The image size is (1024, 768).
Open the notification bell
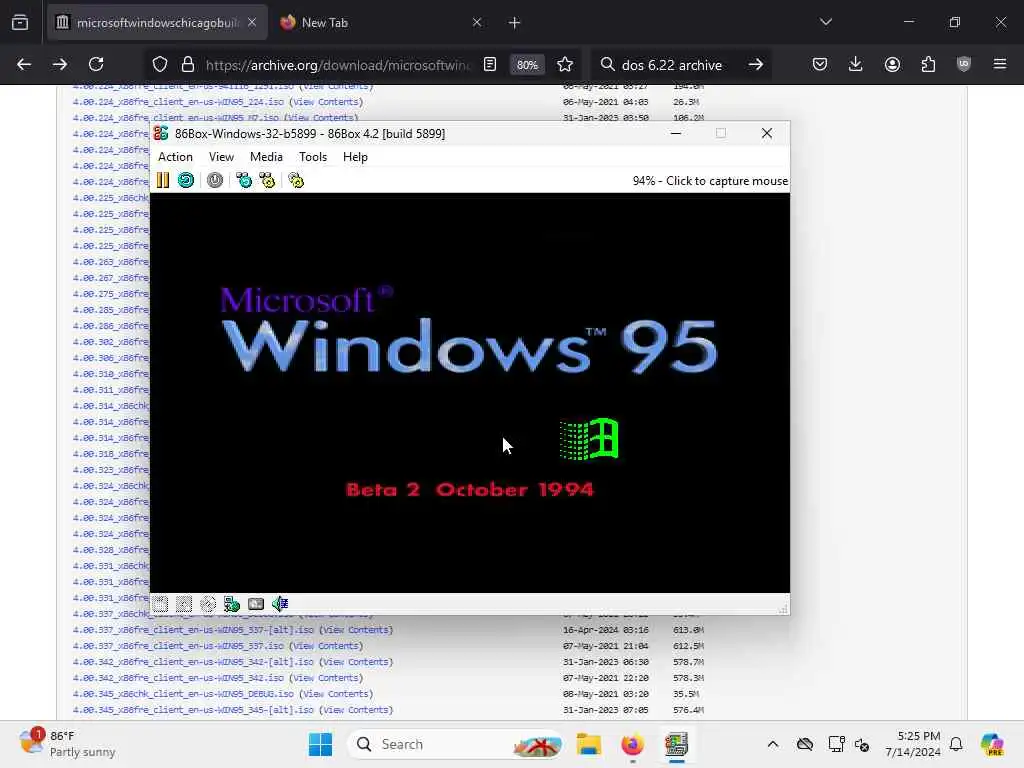pos(956,744)
